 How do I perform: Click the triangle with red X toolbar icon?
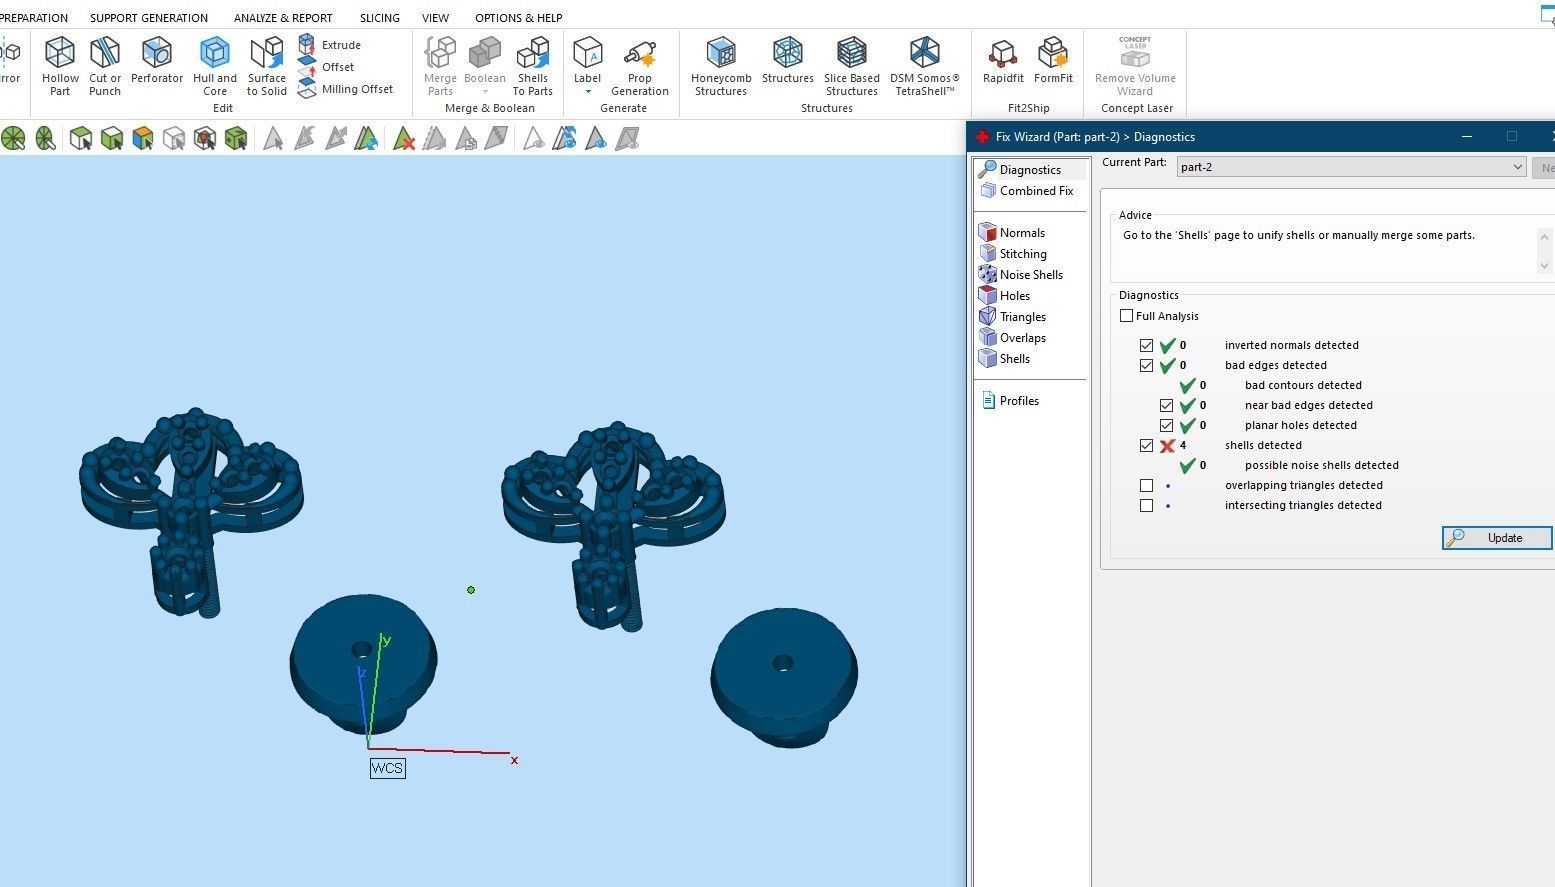pos(404,138)
